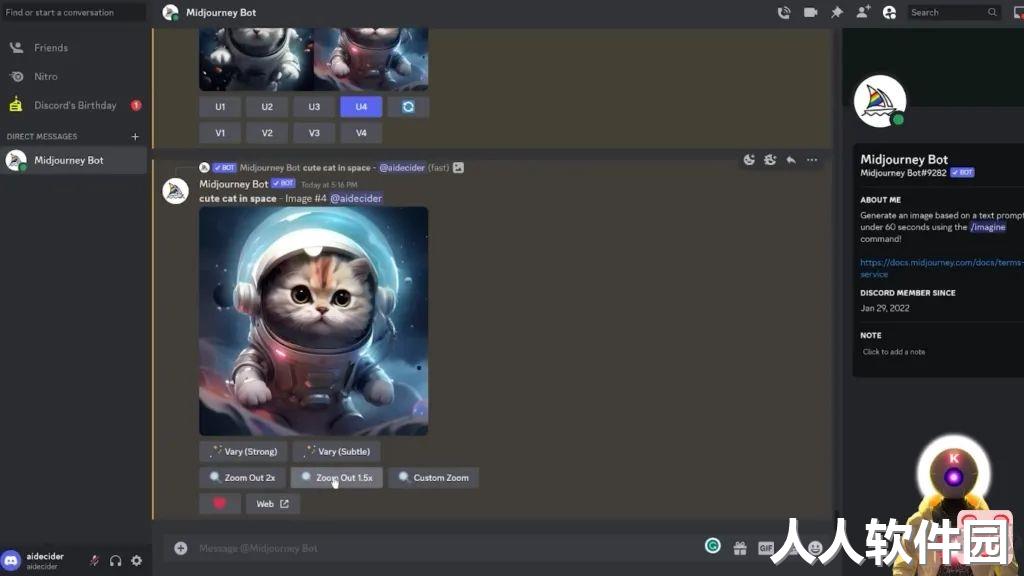Hide the user profile panel
Viewport: 1024px width, 576px height.
[x=889, y=12]
